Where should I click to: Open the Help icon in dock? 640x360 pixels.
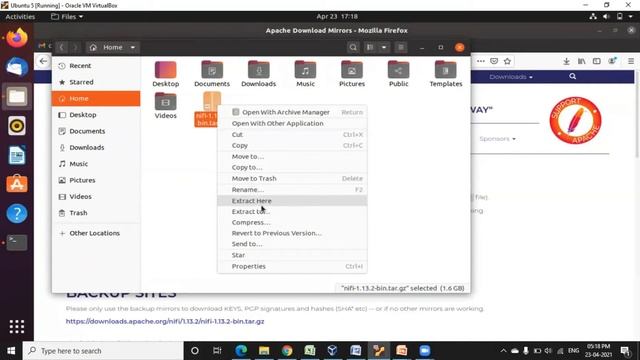click(17, 213)
